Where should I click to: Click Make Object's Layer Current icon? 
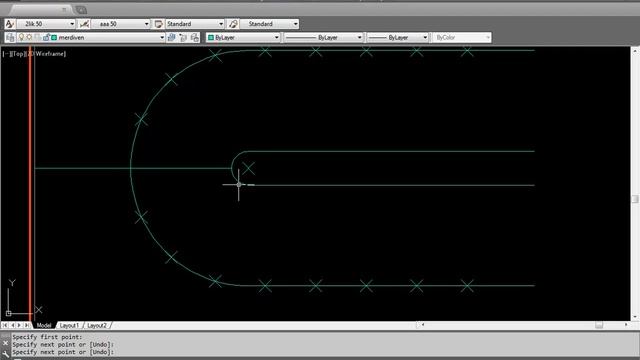(x=171, y=38)
